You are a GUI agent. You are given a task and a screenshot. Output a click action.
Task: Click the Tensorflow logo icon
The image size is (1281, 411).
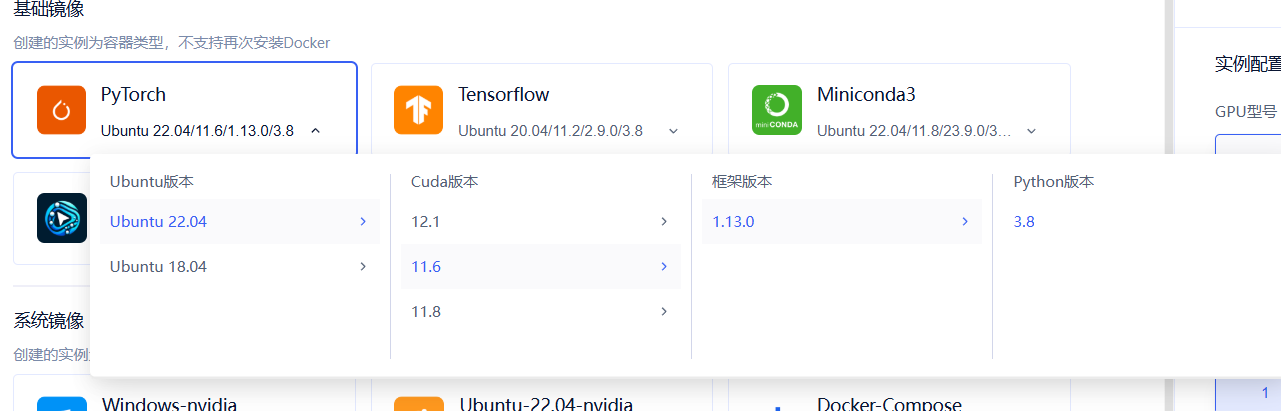point(418,110)
